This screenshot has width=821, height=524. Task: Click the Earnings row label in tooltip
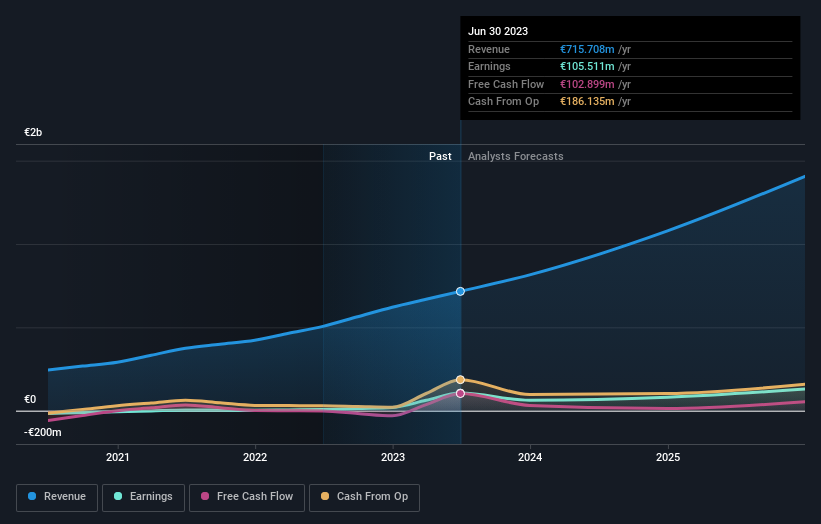click(489, 66)
